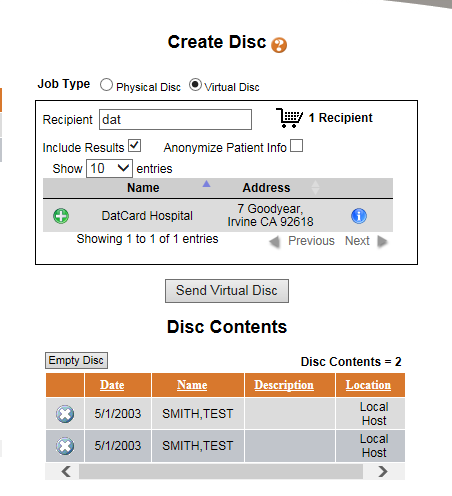Click the Recipient search input field

[x=175, y=119]
